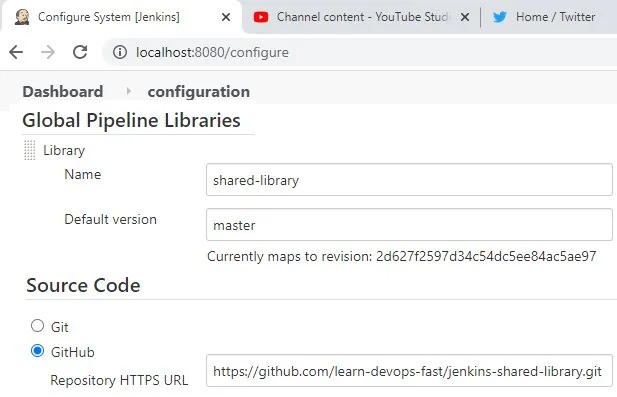Select the GitHub radio button
Viewport: 617px width, 397px height.
click(x=37, y=351)
